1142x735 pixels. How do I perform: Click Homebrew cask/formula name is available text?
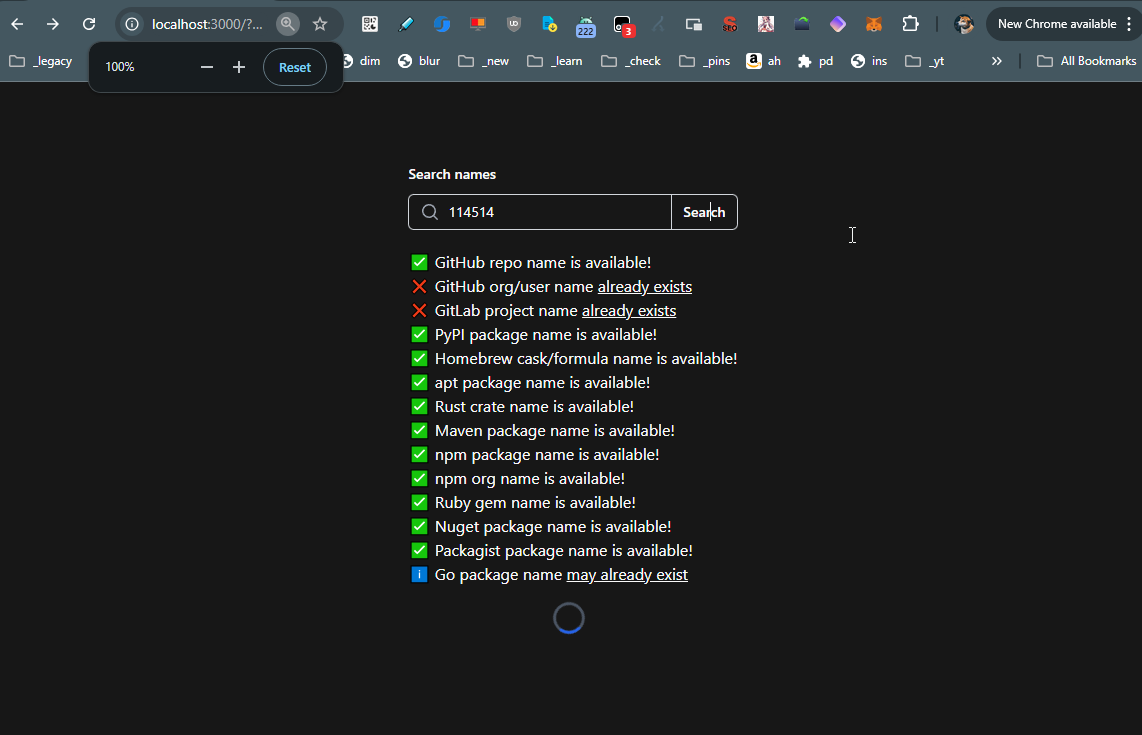tap(586, 359)
